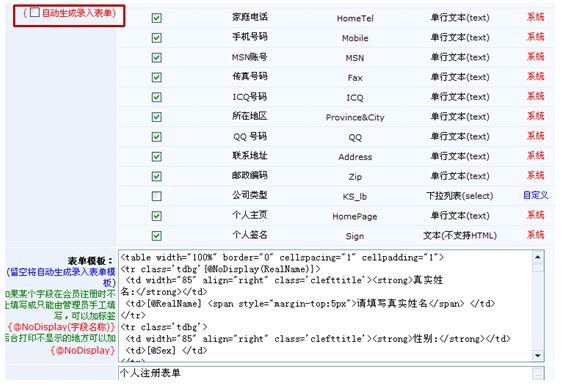Screen dimensions: 563x392
Task: Select the 公司类型 field name
Action: pos(250,195)
